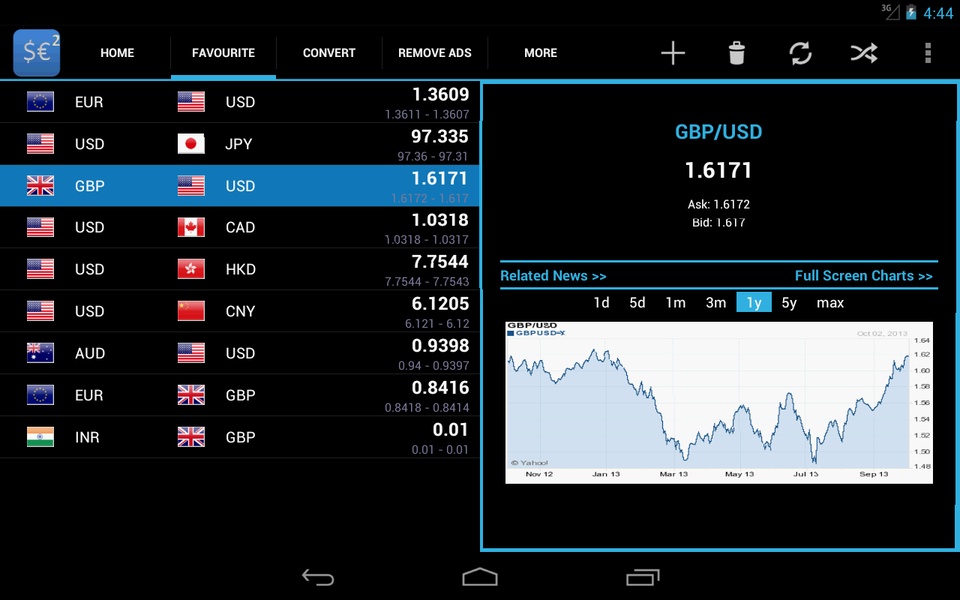Tap the INR label in the INR/GBP row
The image size is (960, 600).
click(87, 437)
